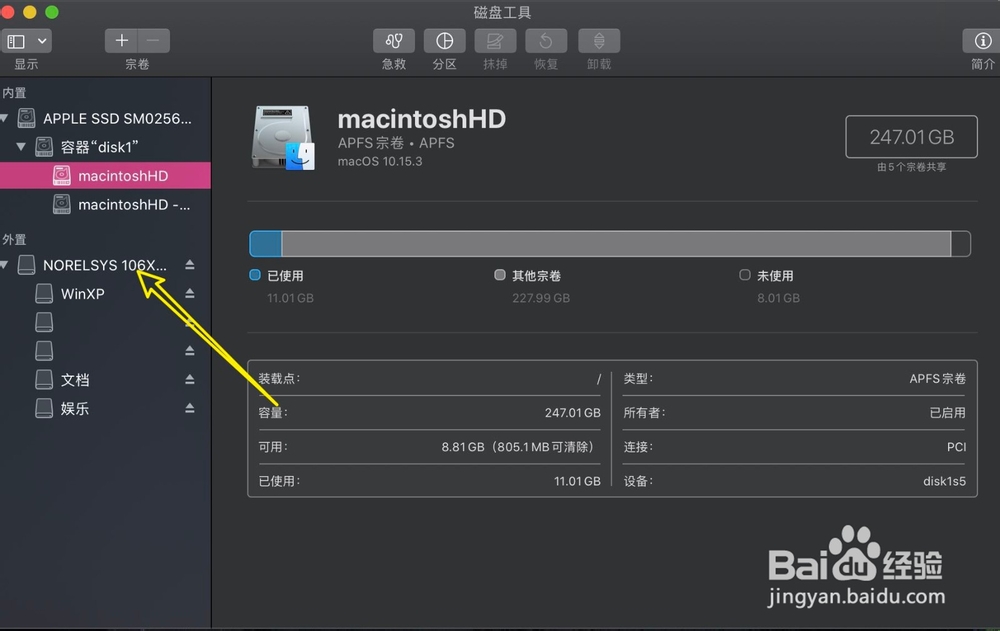Screen dimensions: 1000x631
Task: Click the macintoshHD title heading
Action: 422,119
